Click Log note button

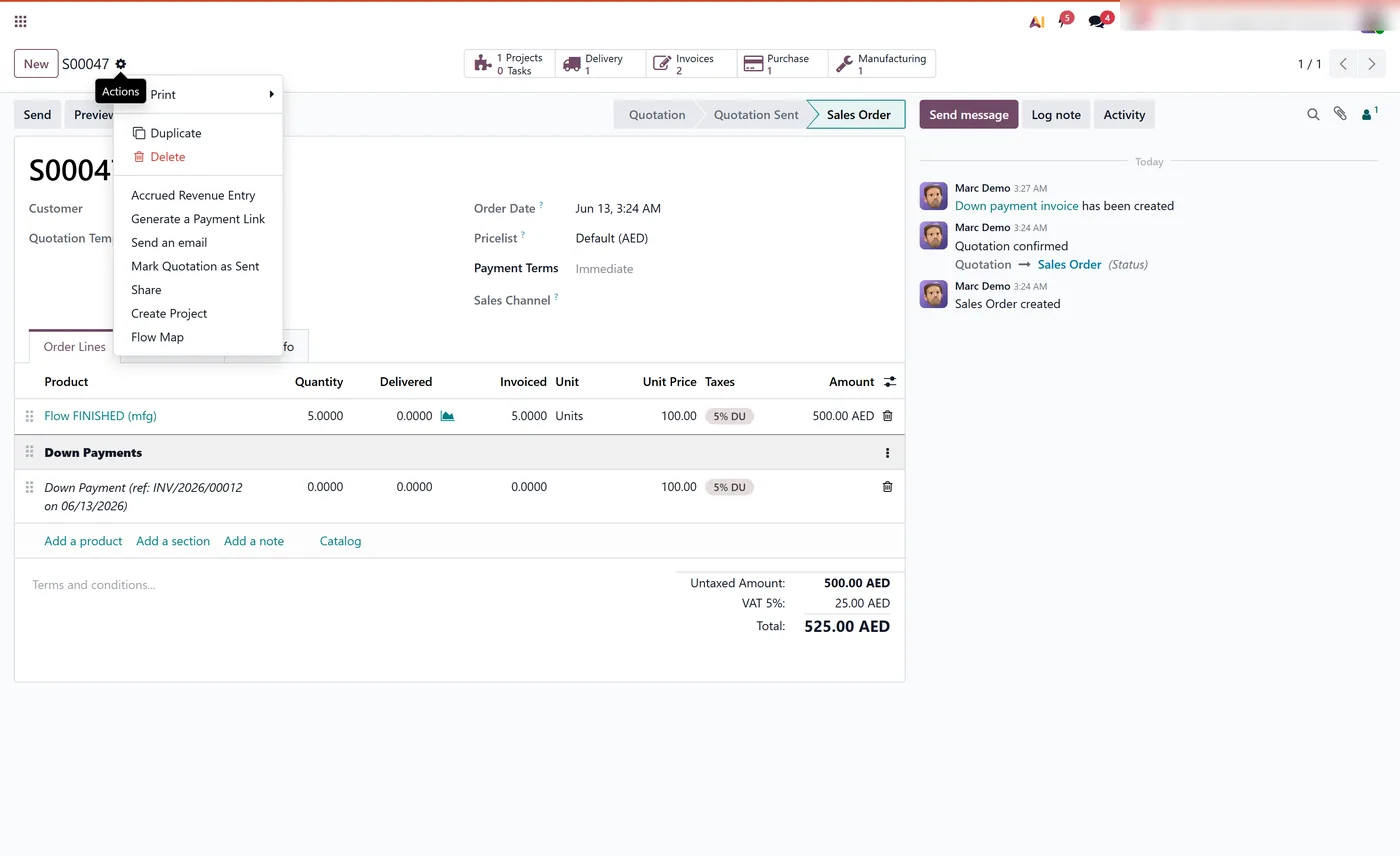[1056, 114]
